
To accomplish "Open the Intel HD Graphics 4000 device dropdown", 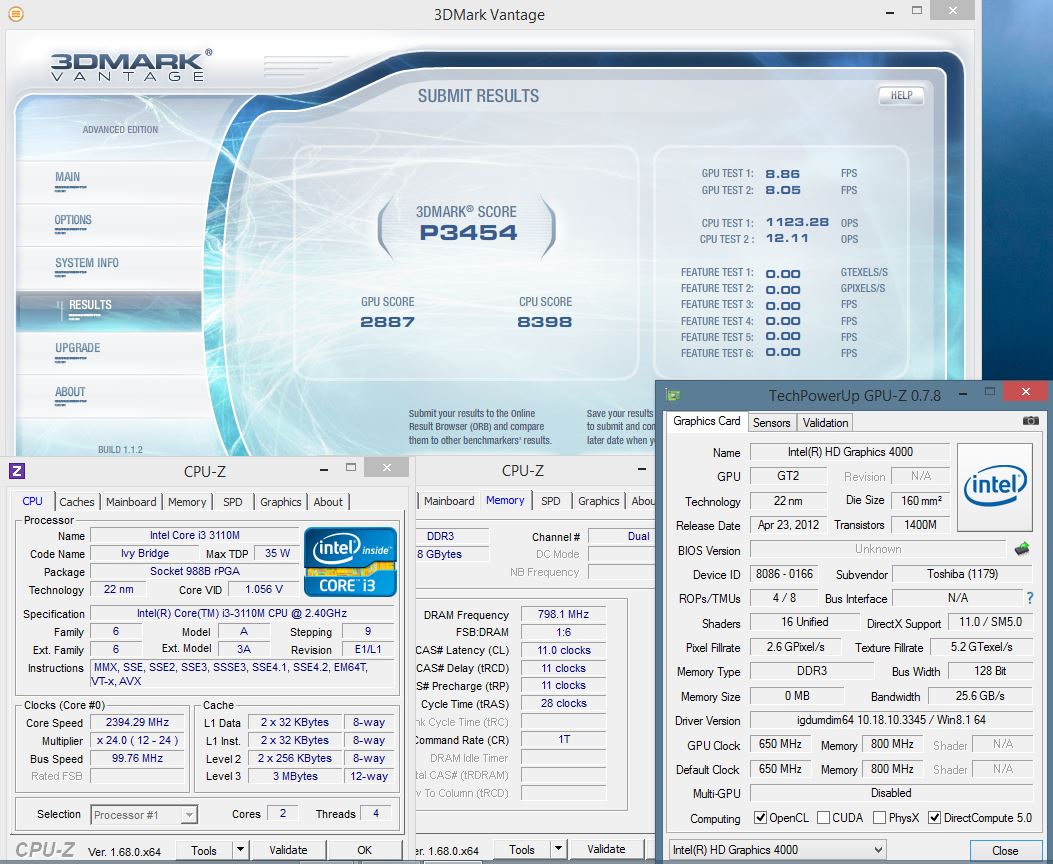I will [777, 850].
